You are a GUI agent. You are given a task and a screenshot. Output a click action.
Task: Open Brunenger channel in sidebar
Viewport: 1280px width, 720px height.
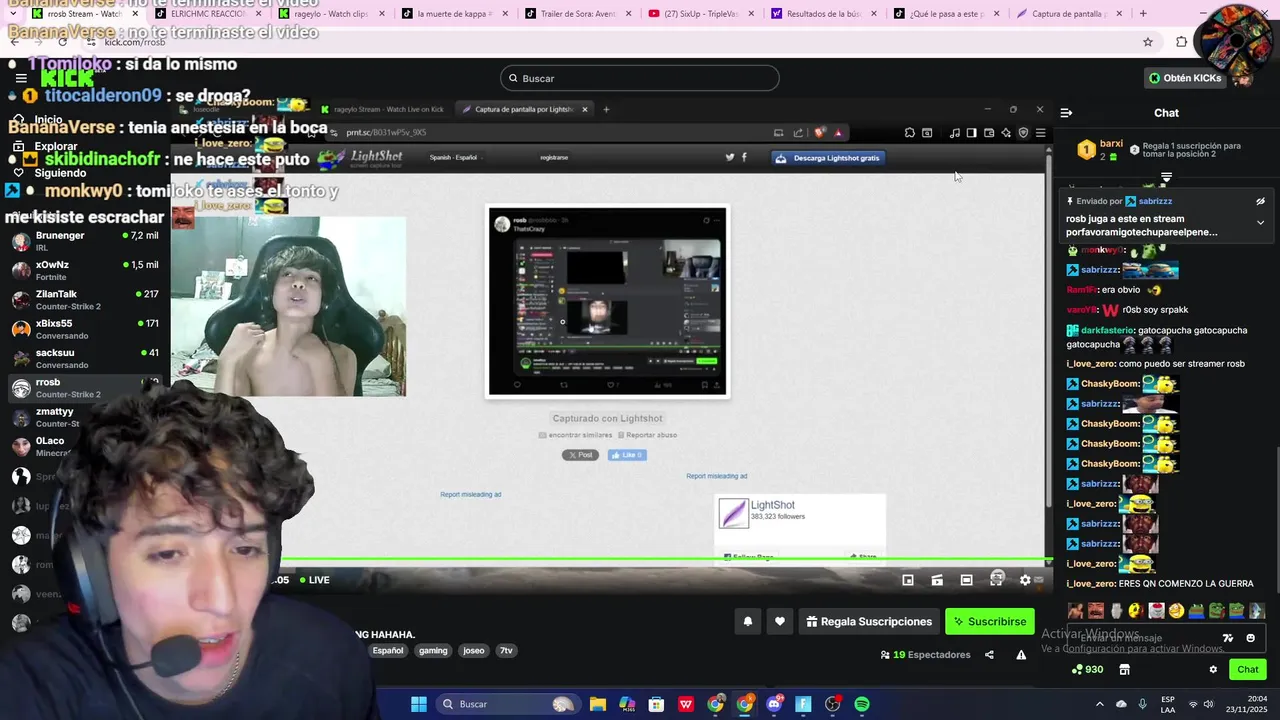[x=85, y=241]
